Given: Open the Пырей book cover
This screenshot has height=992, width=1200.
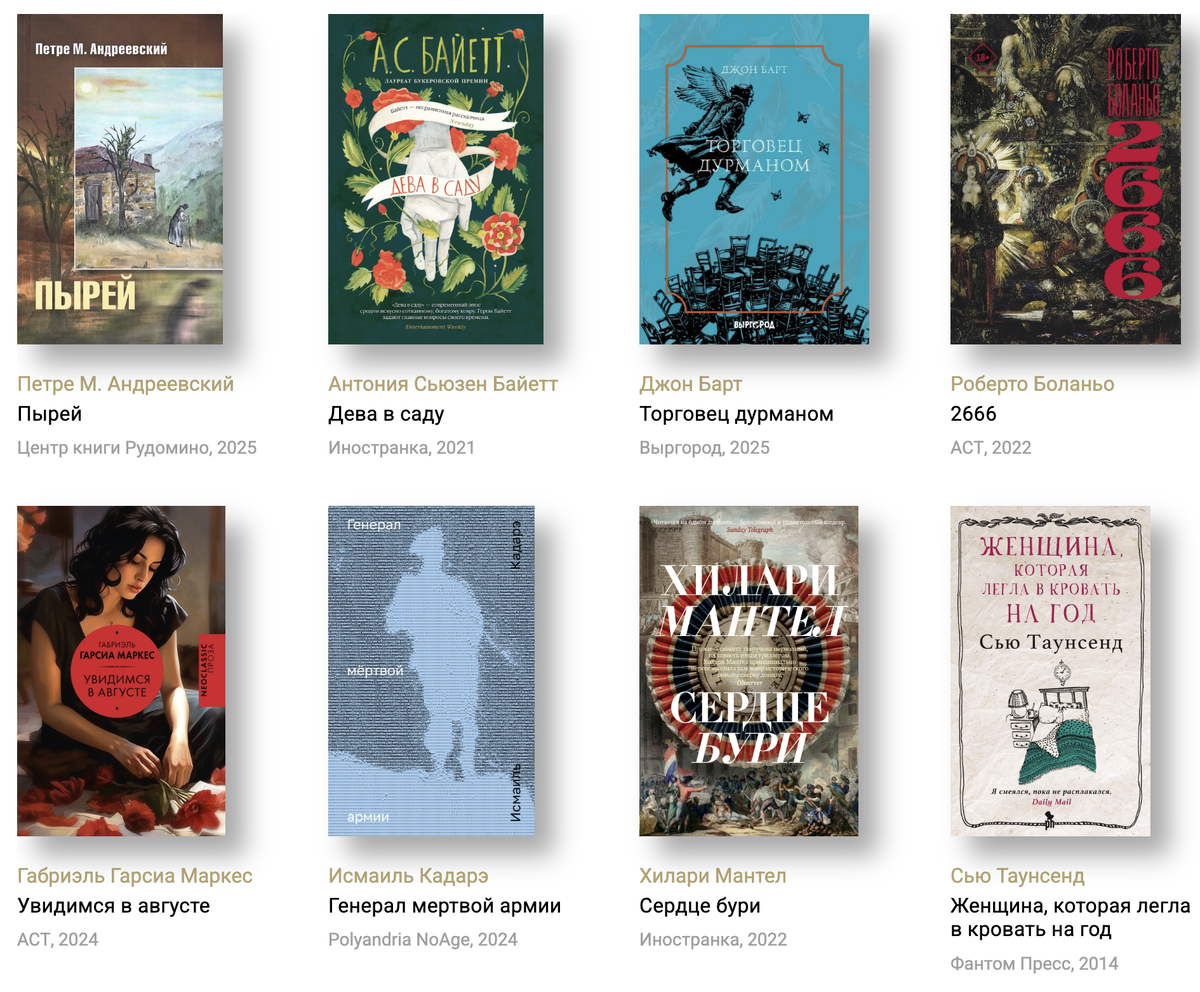Looking at the screenshot, I should (x=120, y=179).
